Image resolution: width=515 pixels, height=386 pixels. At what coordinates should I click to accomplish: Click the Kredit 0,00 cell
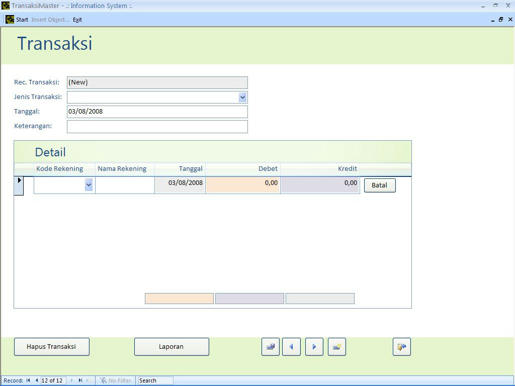click(320, 185)
